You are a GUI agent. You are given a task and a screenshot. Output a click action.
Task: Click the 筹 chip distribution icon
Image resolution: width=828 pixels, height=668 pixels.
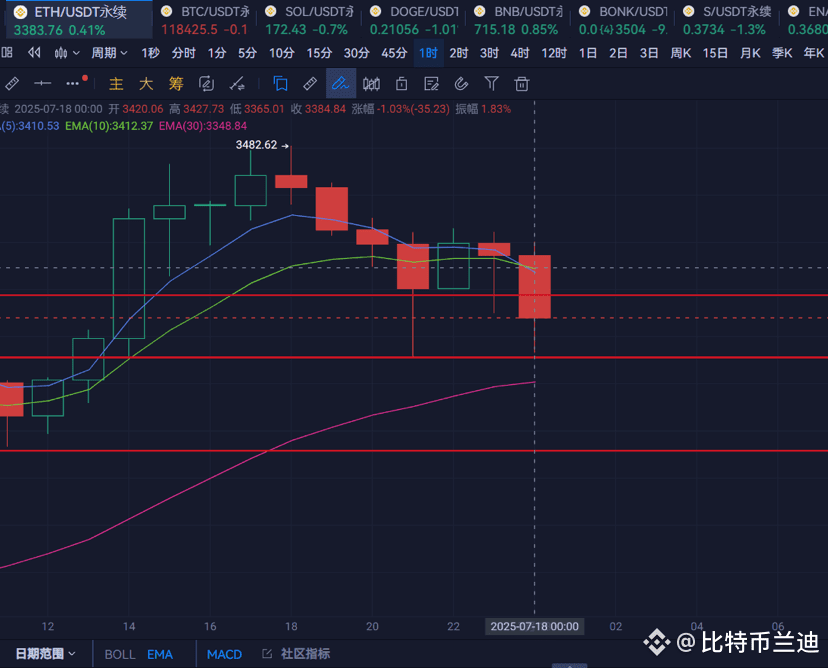[x=176, y=83]
